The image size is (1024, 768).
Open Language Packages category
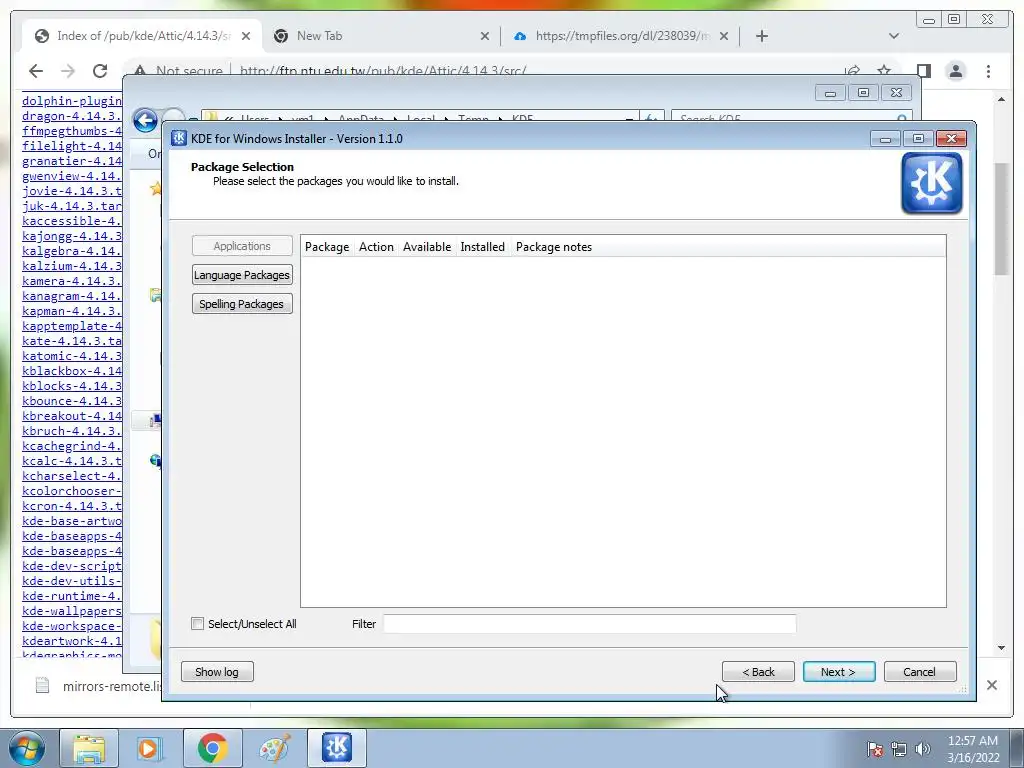click(x=242, y=275)
